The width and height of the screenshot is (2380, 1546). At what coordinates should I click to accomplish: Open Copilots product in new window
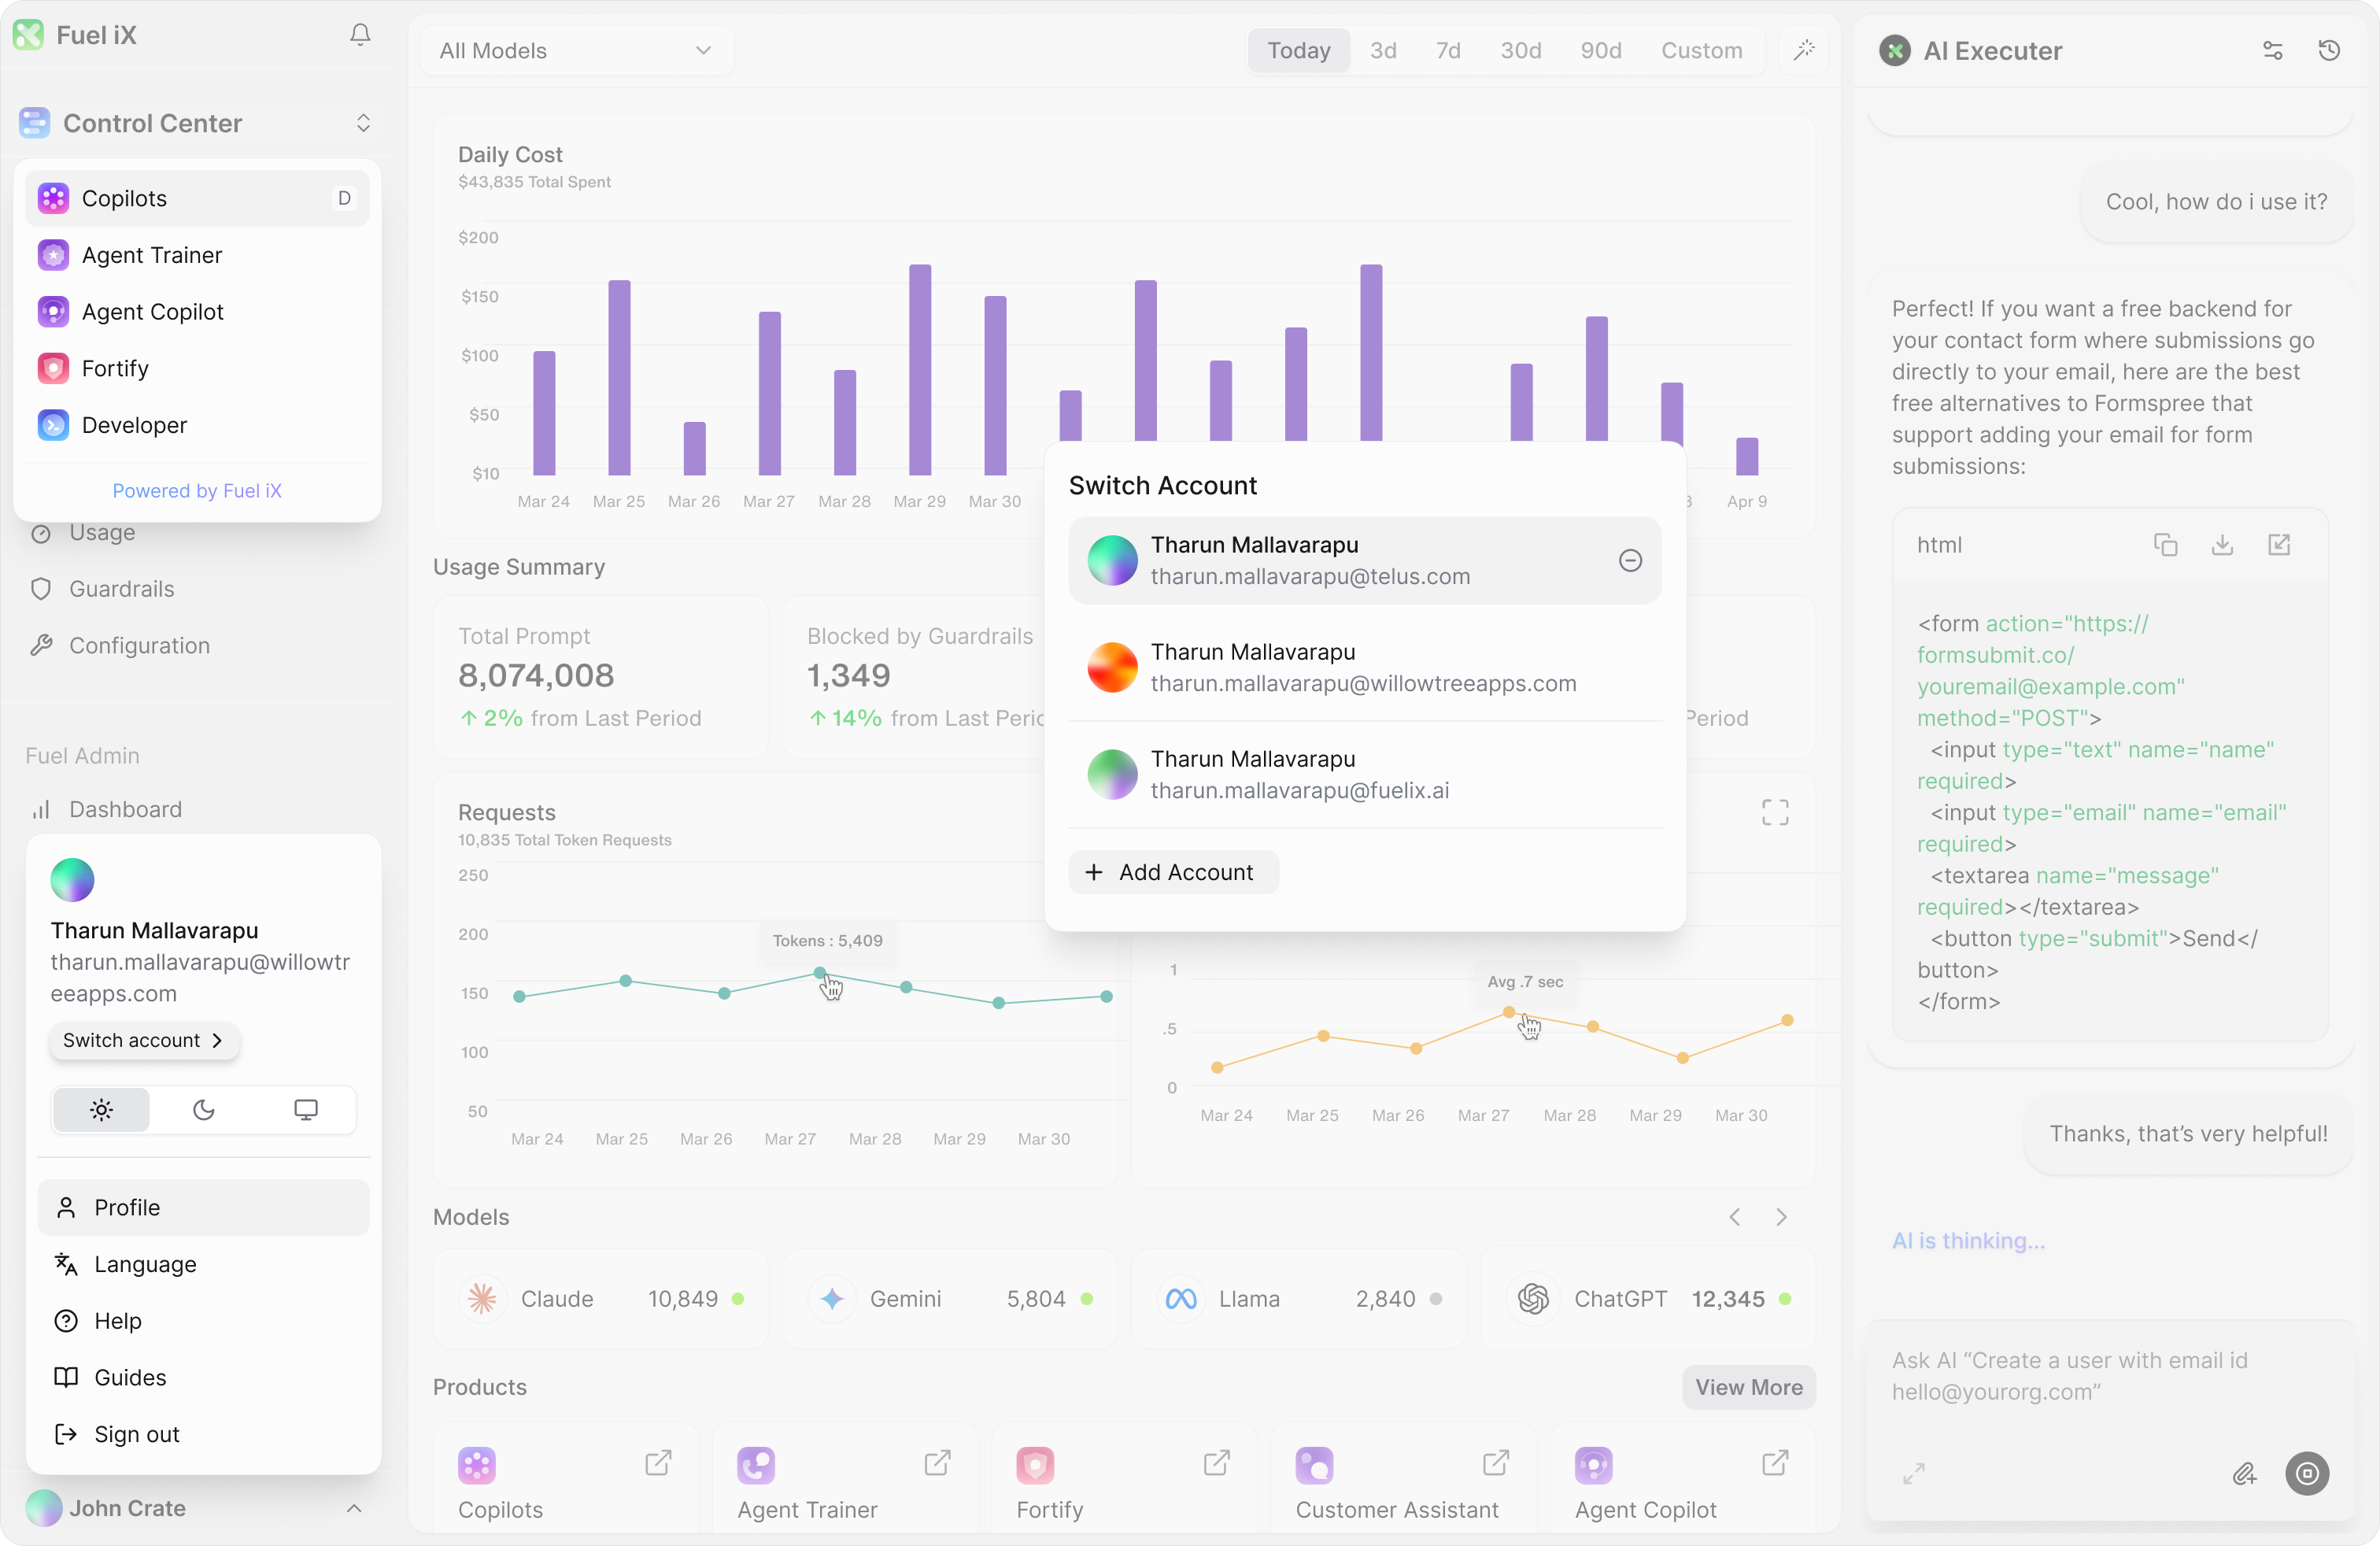tap(658, 1463)
